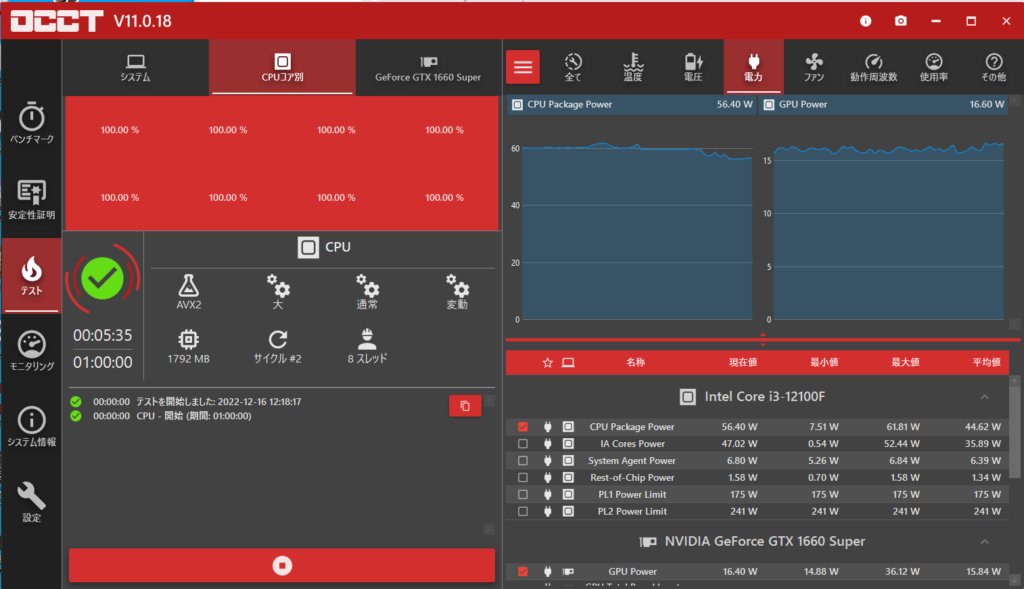Viewport: 1024px width, 589px height.
Task: Click the star favorites column header
Action: pos(547,362)
